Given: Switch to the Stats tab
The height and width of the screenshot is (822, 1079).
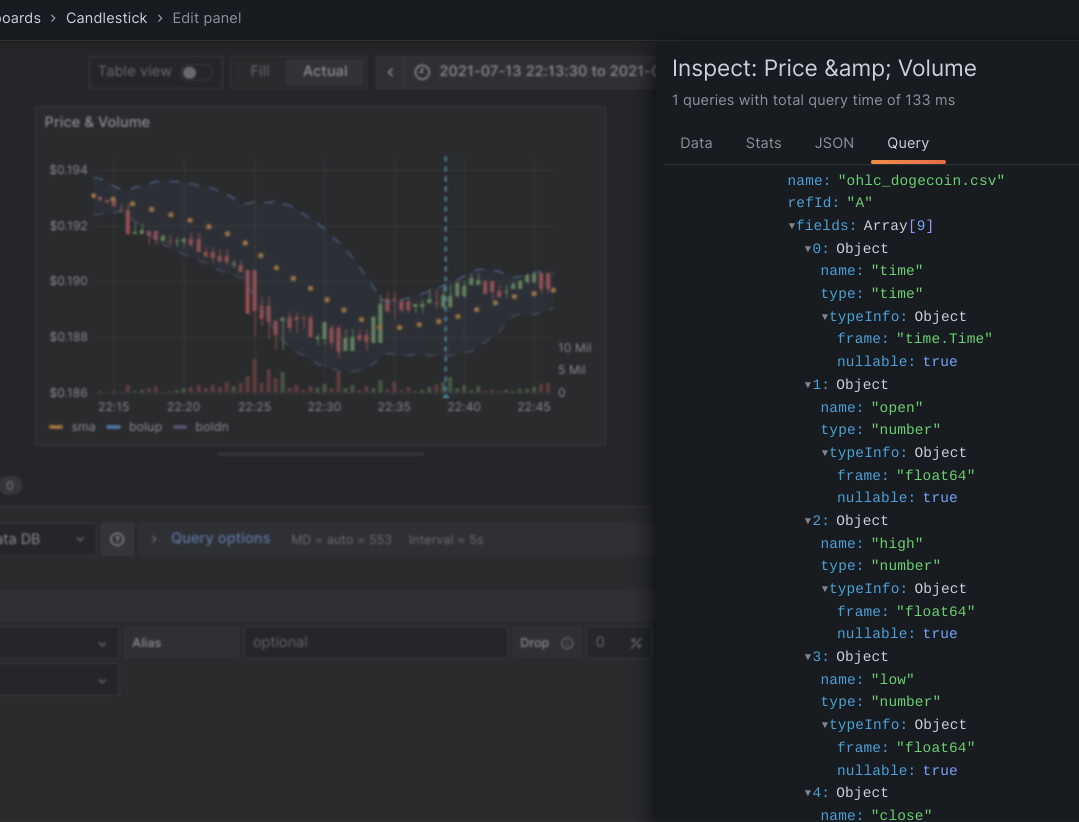Looking at the screenshot, I should click(x=763, y=143).
